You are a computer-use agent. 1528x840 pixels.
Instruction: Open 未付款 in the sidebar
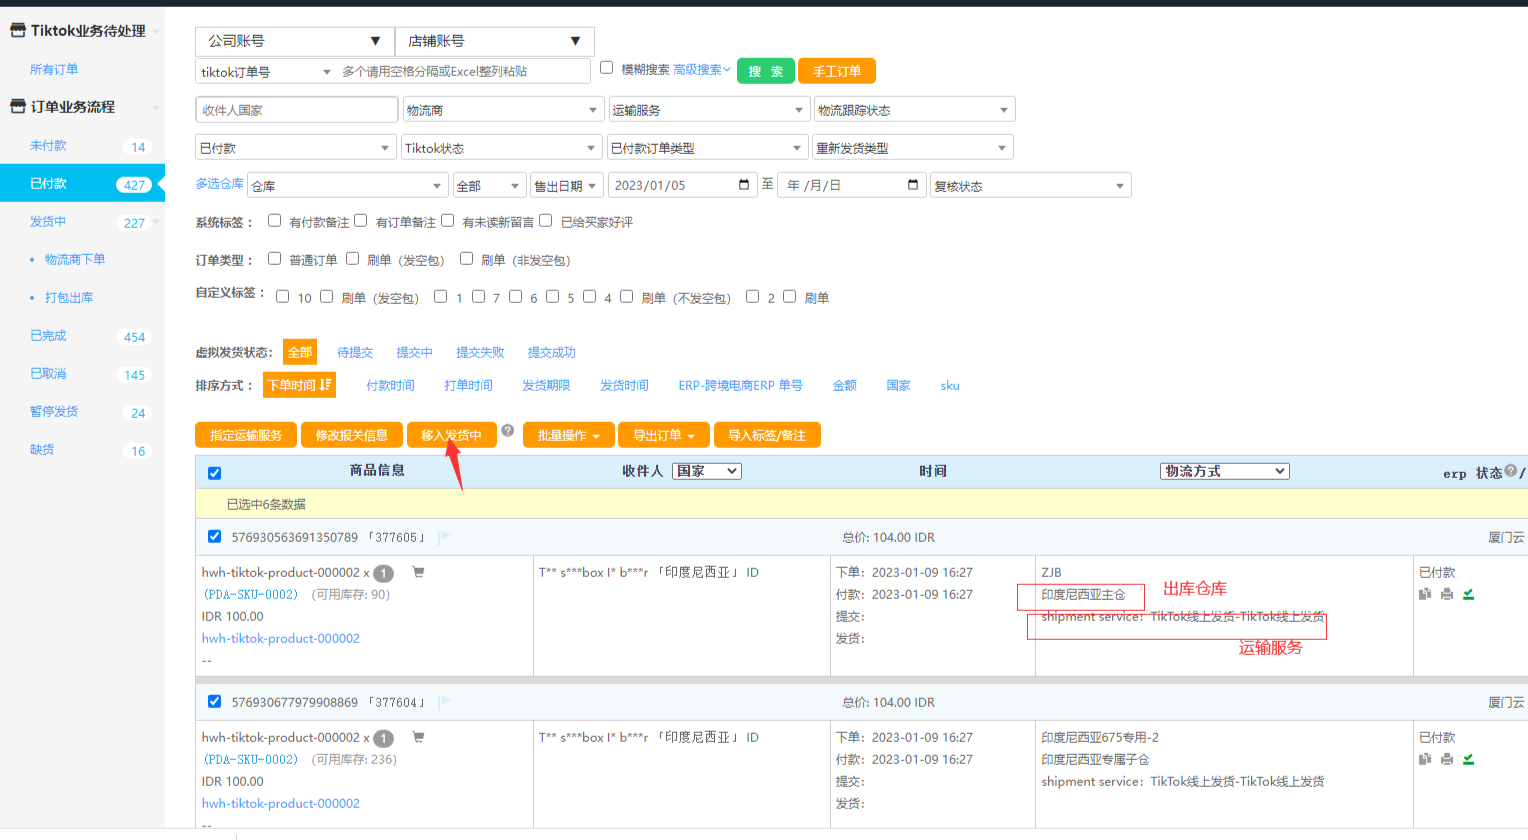(48, 145)
